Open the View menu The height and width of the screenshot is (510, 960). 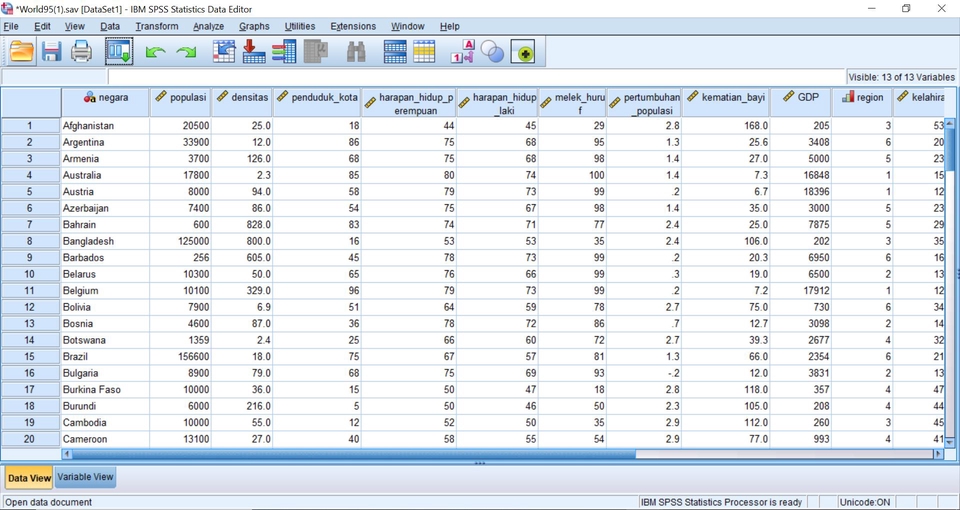pos(75,26)
